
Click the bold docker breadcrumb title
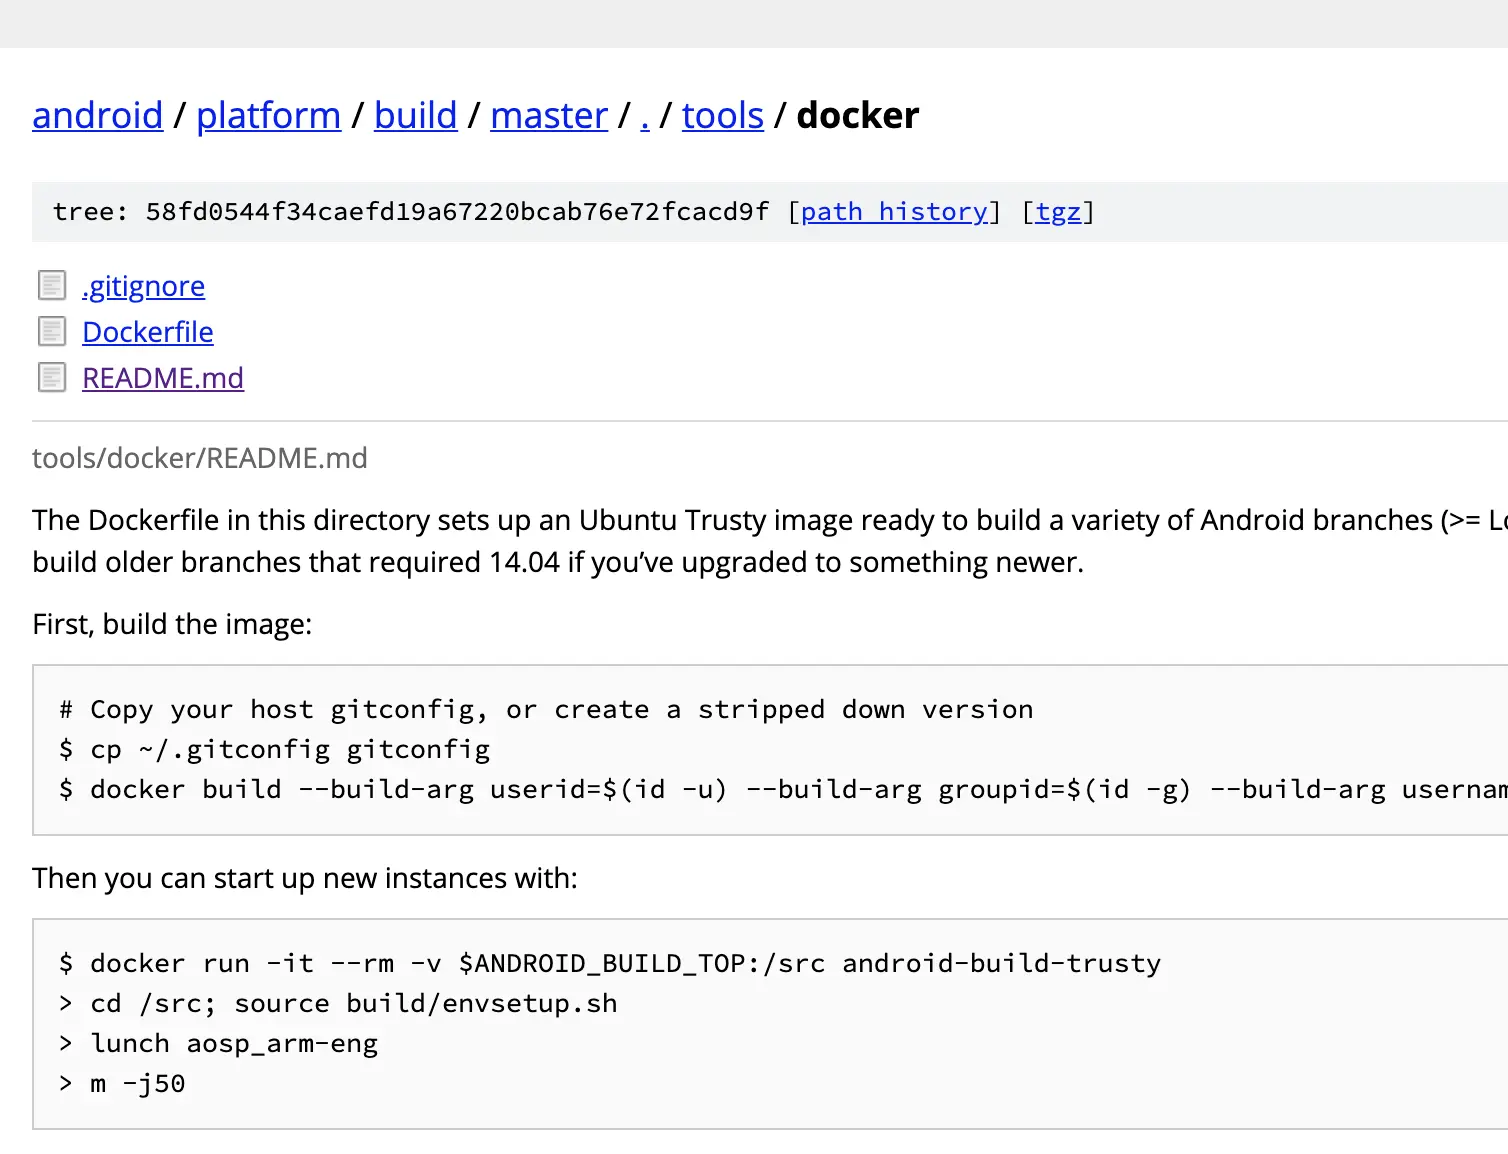(x=857, y=116)
